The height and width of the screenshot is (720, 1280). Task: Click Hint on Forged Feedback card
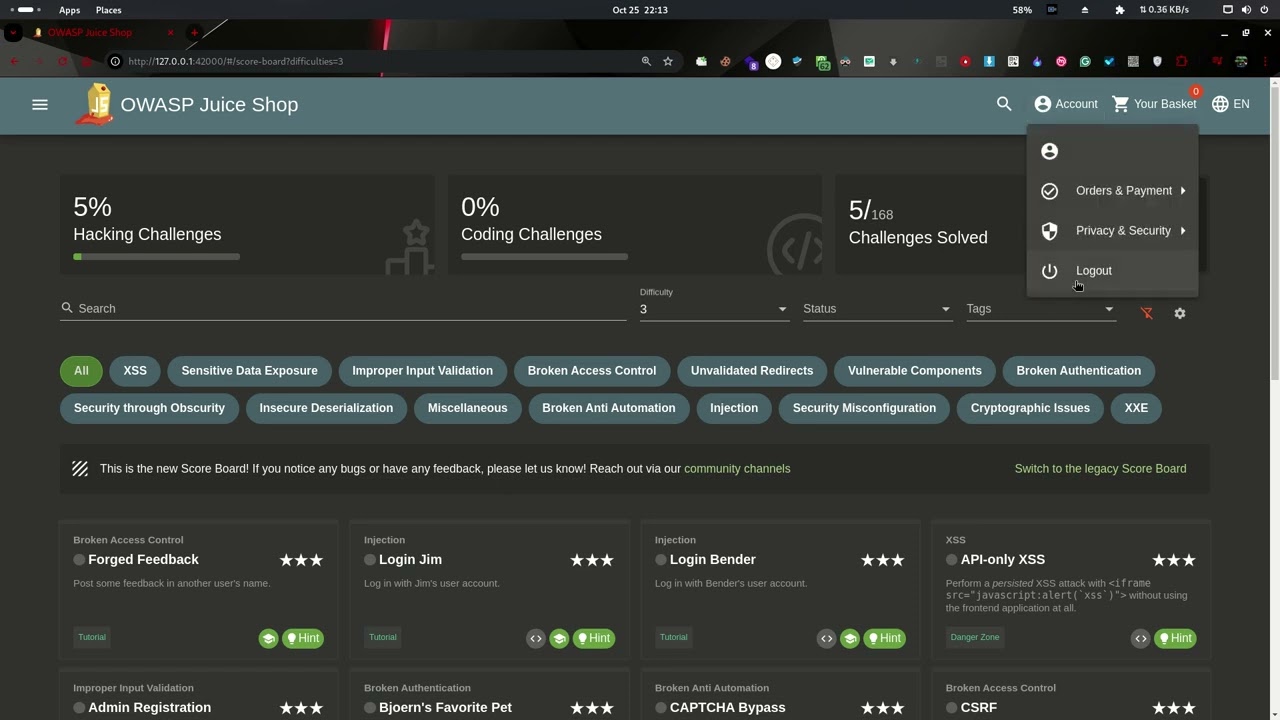coord(303,638)
